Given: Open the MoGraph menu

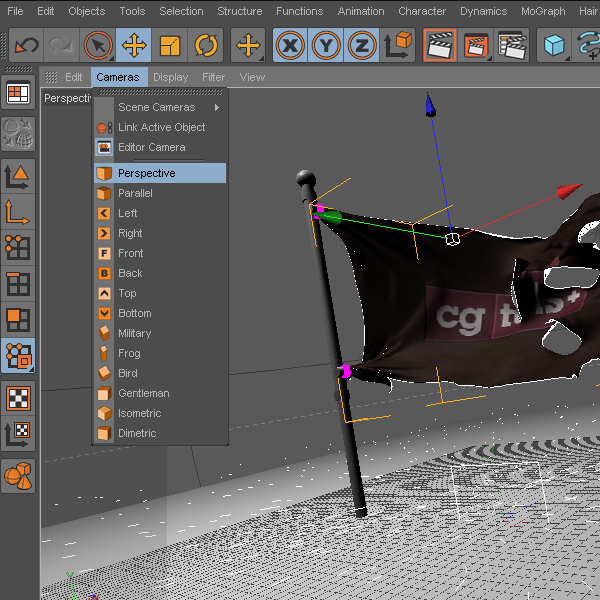Looking at the screenshot, I should tap(543, 11).
